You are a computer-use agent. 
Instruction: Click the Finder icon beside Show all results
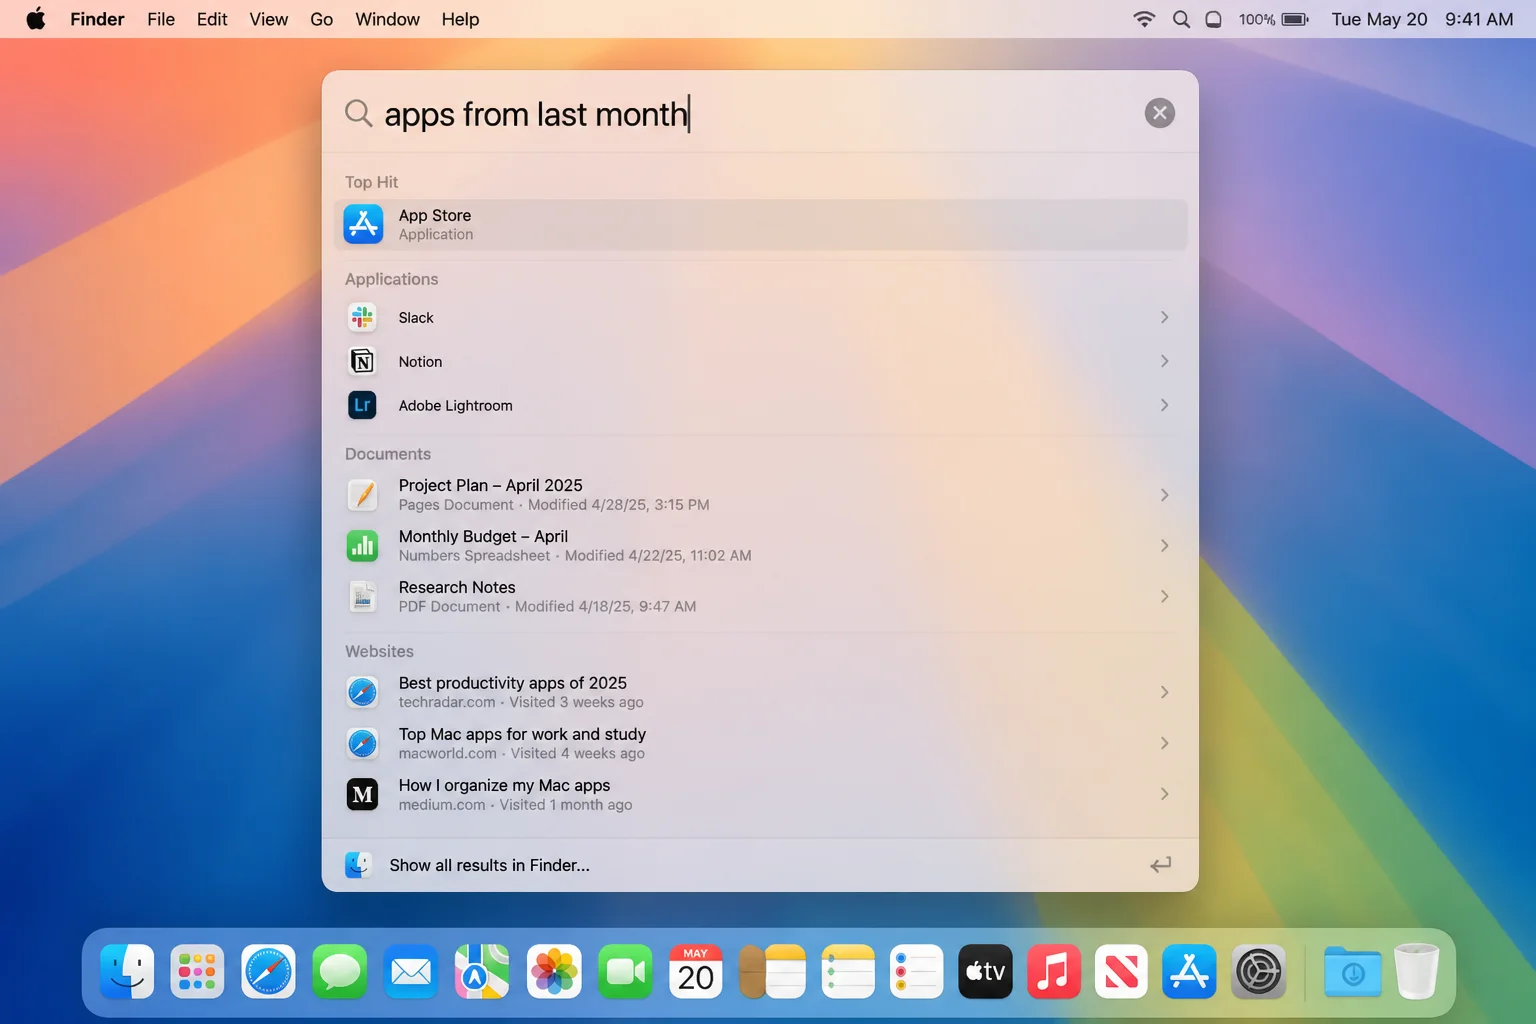click(x=358, y=865)
